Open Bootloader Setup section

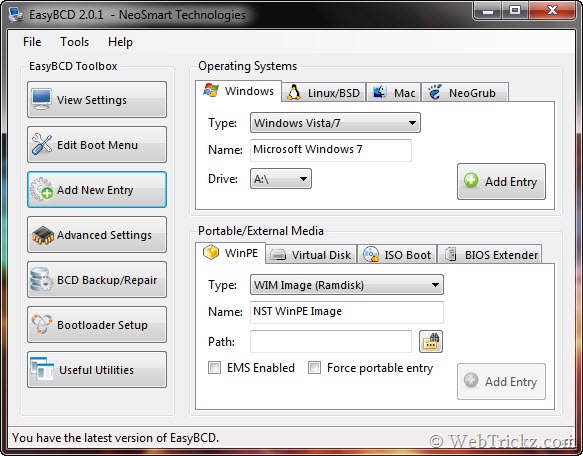[x=97, y=324]
